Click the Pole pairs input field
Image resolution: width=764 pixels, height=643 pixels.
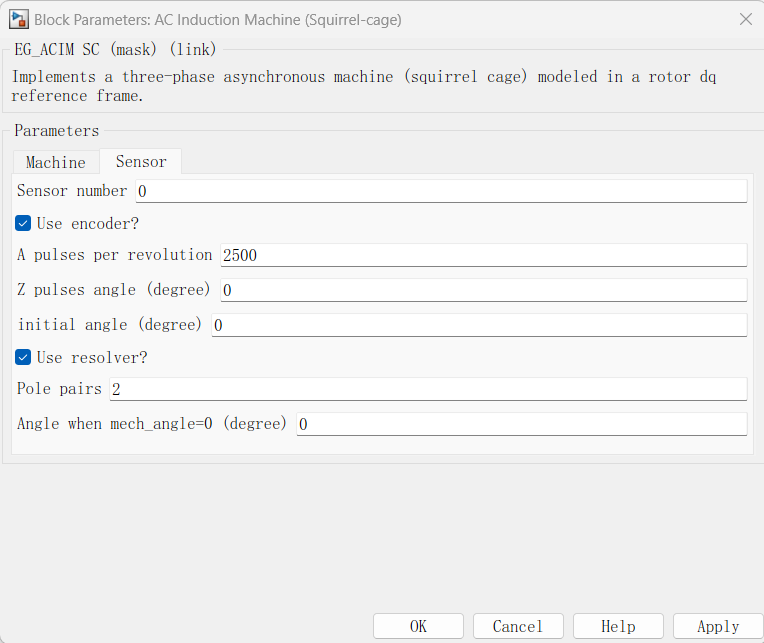pos(428,389)
